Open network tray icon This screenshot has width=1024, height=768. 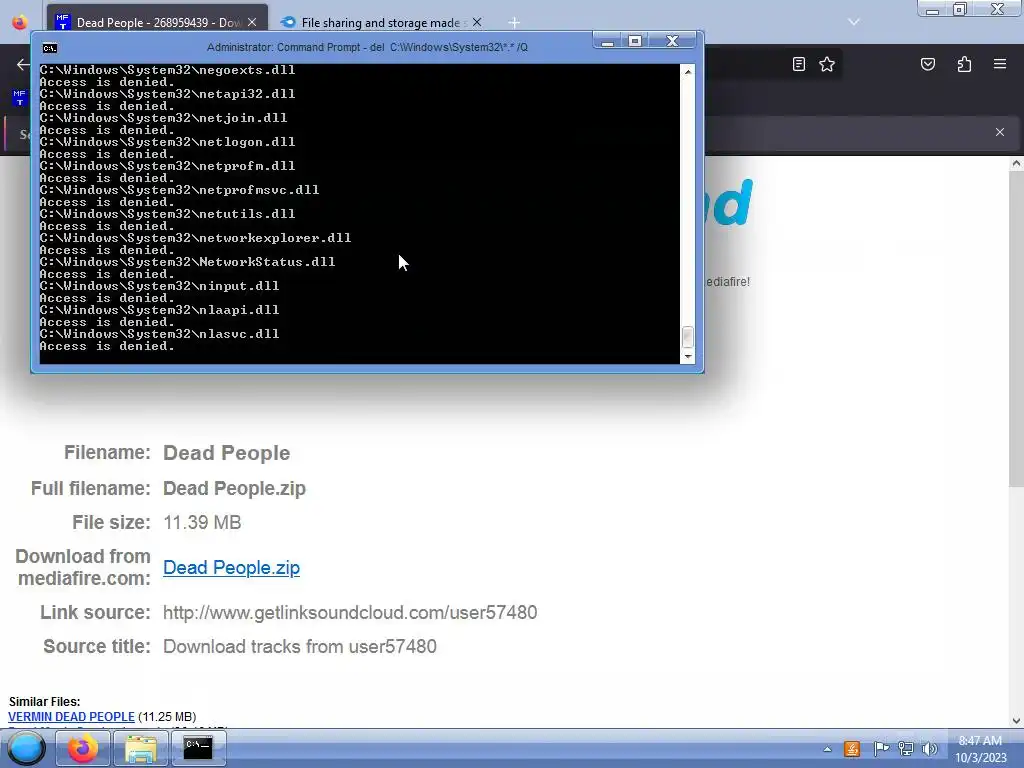[906, 749]
